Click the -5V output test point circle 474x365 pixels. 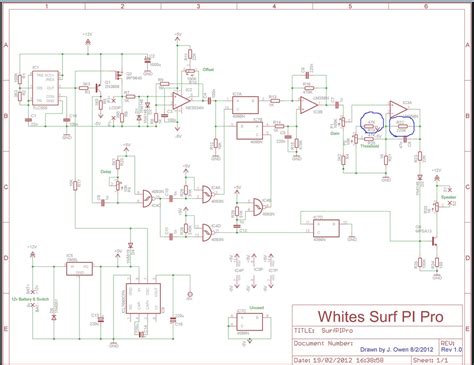pos(190,294)
